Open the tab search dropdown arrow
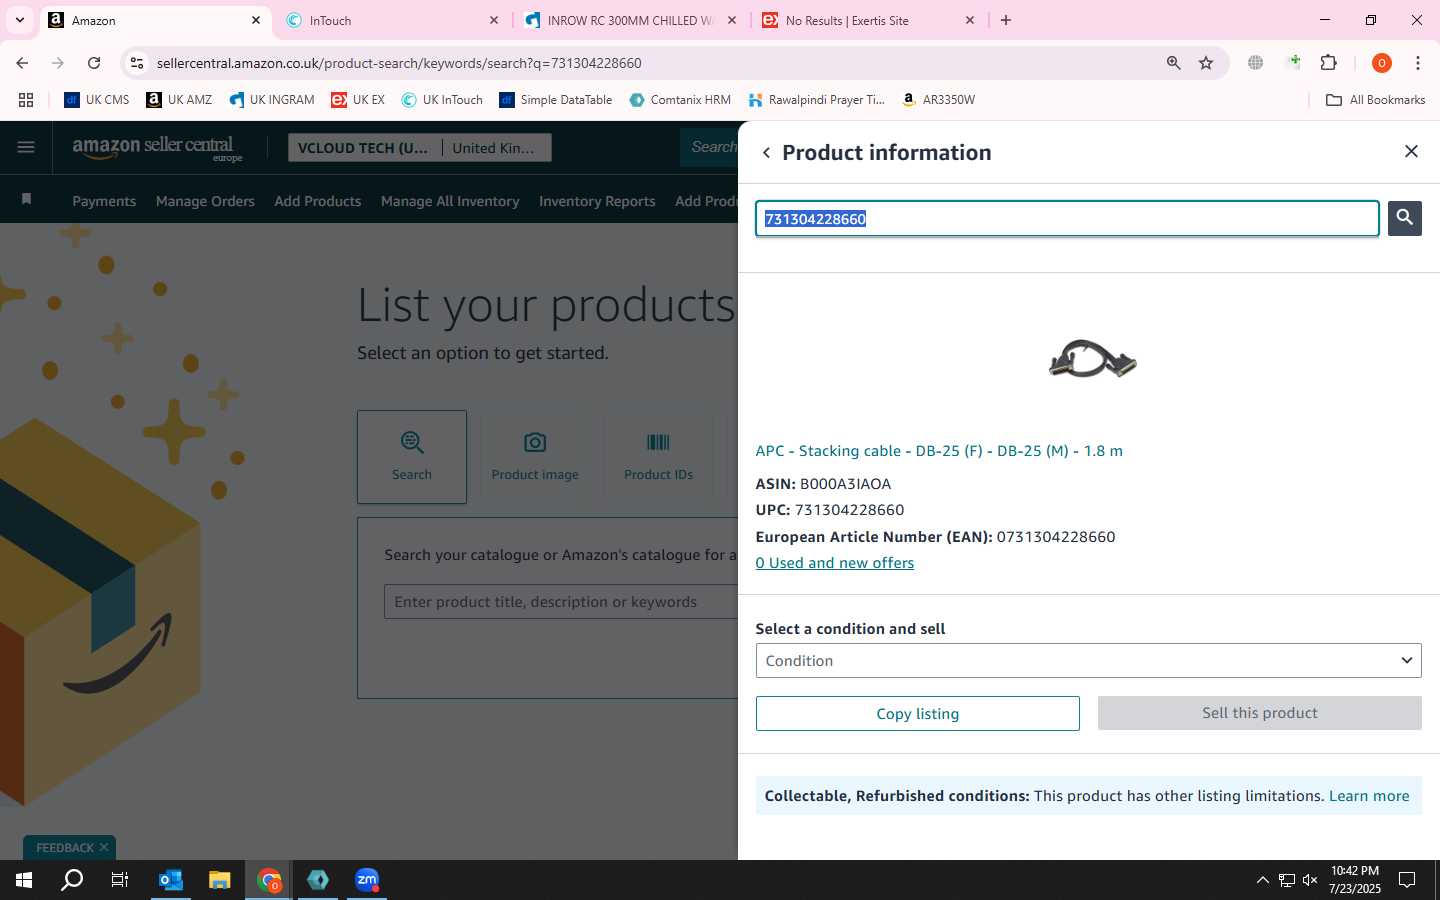The image size is (1440, 900). (x=19, y=20)
